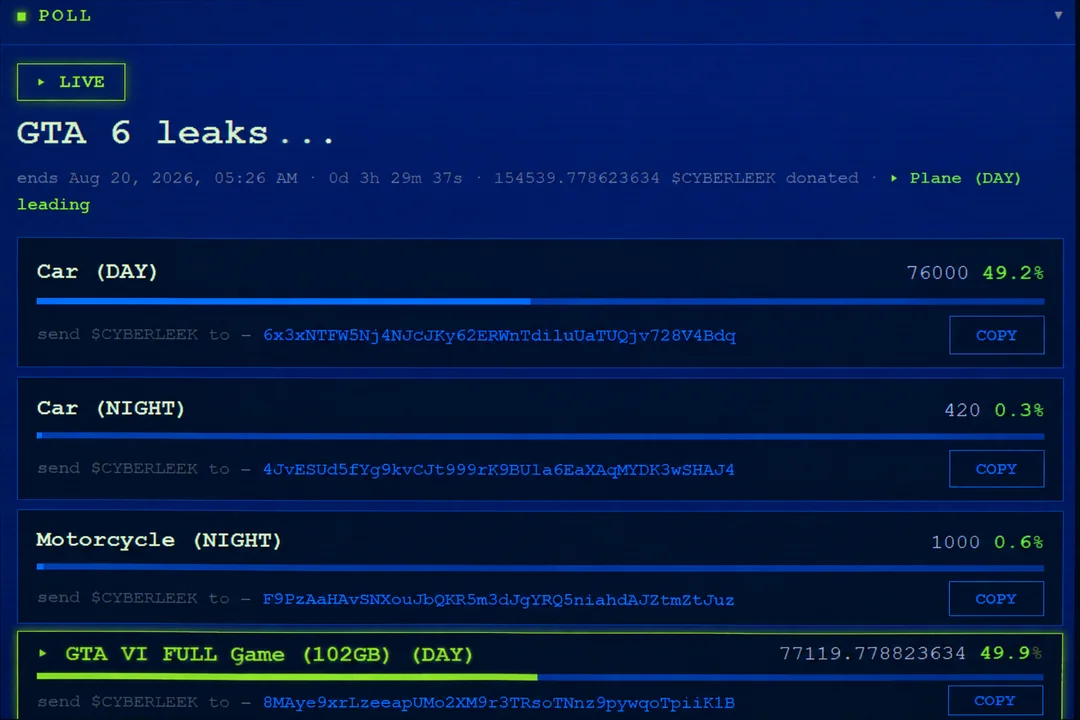The image size is (1080, 720).
Task: Click 'send $CYBERLEEK to' in Car (NIGHT) row
Action: [134, 469]
